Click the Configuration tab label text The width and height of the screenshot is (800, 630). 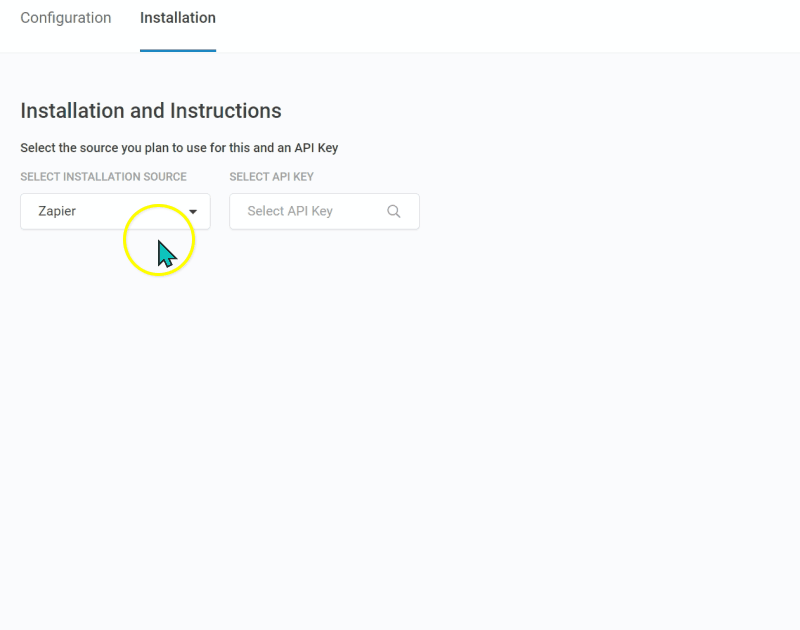(x=66, y=17)
